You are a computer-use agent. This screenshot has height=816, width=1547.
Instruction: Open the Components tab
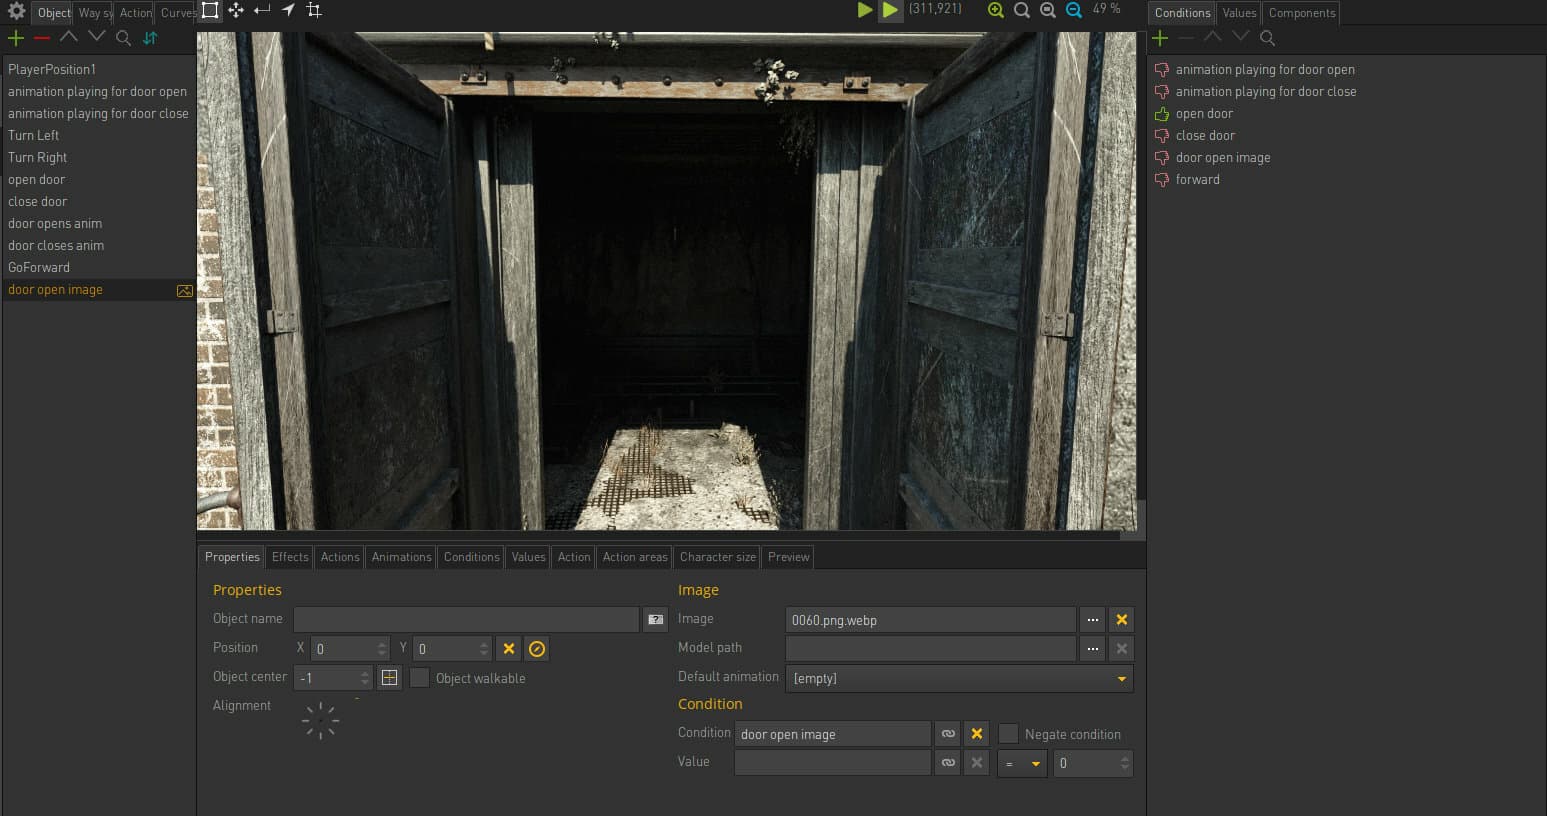coord(1302,13)
